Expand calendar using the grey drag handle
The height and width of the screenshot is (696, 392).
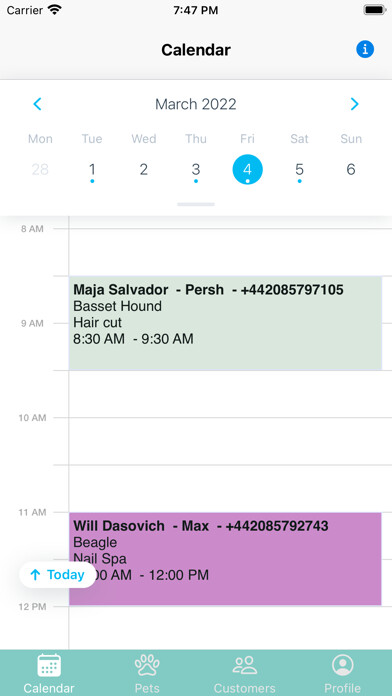[x=196, y=205]
